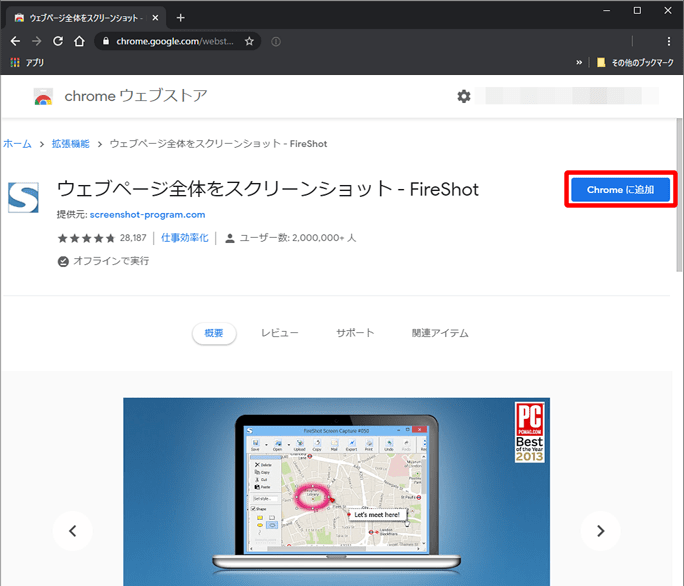Open 関連アイテム tab
Image resolution: width=684 pixels, height=586 pixels.
pos(440,333)
